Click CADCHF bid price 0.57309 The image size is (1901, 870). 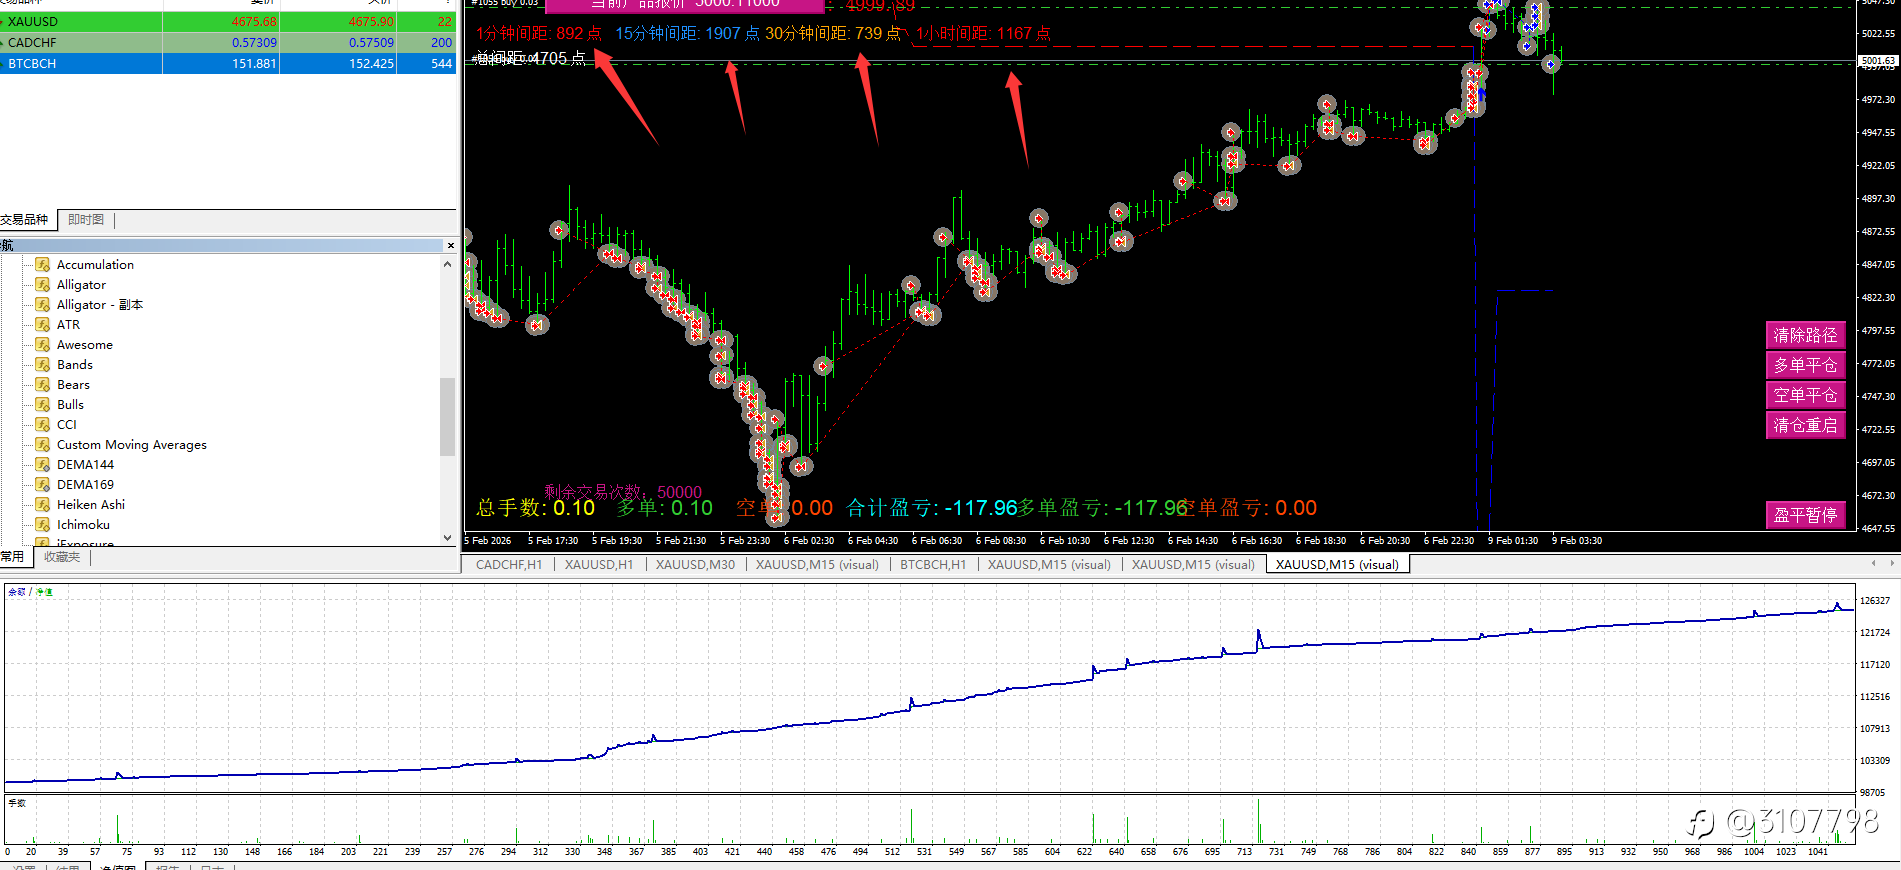pyautogui.click(x=254, y=42)
